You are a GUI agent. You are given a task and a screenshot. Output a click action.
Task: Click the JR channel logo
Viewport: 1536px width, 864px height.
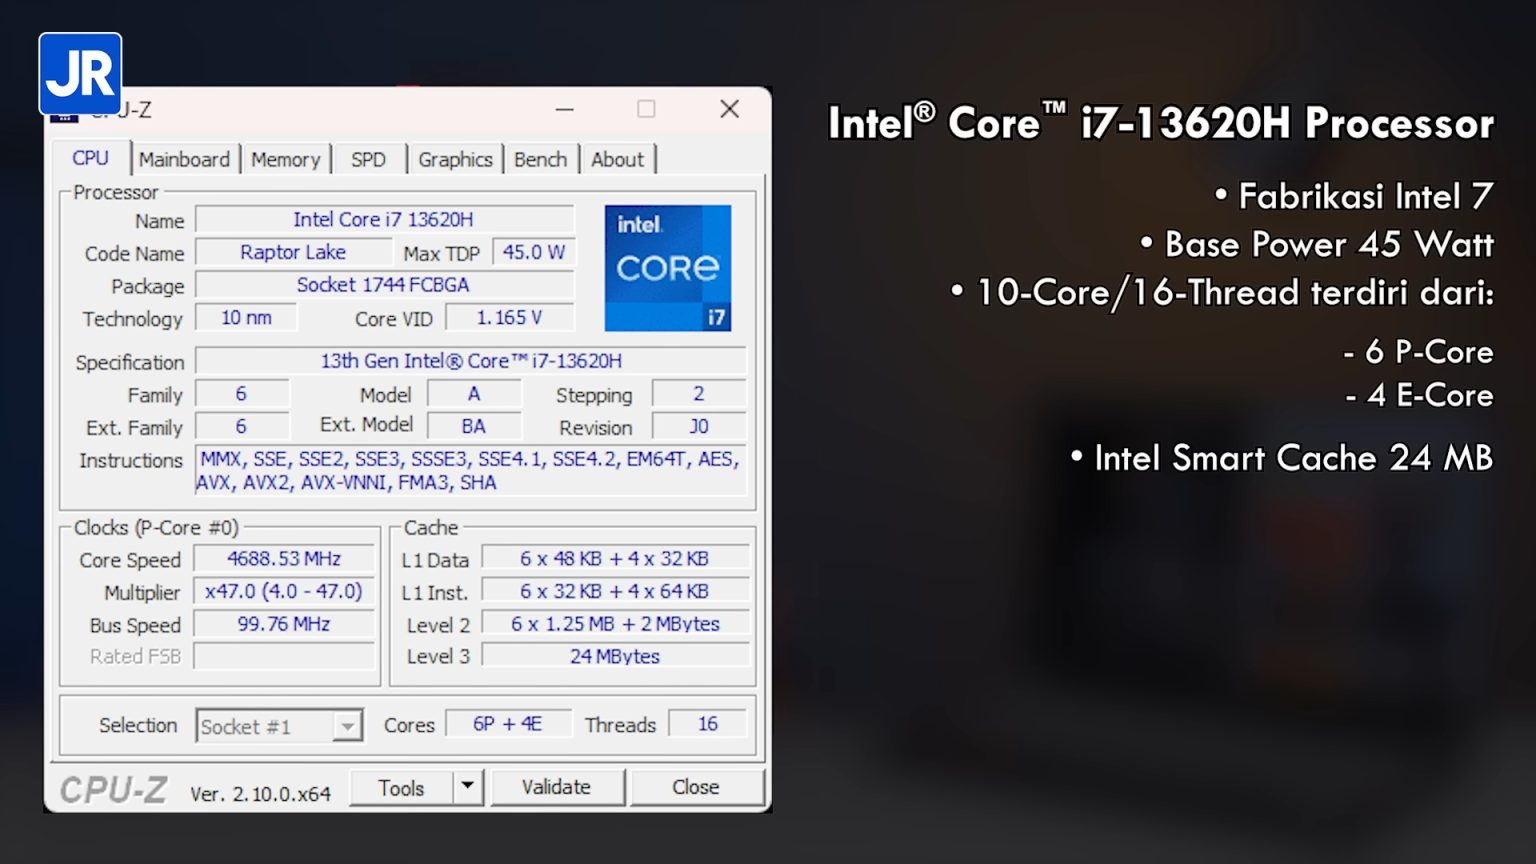pos(80,74)
